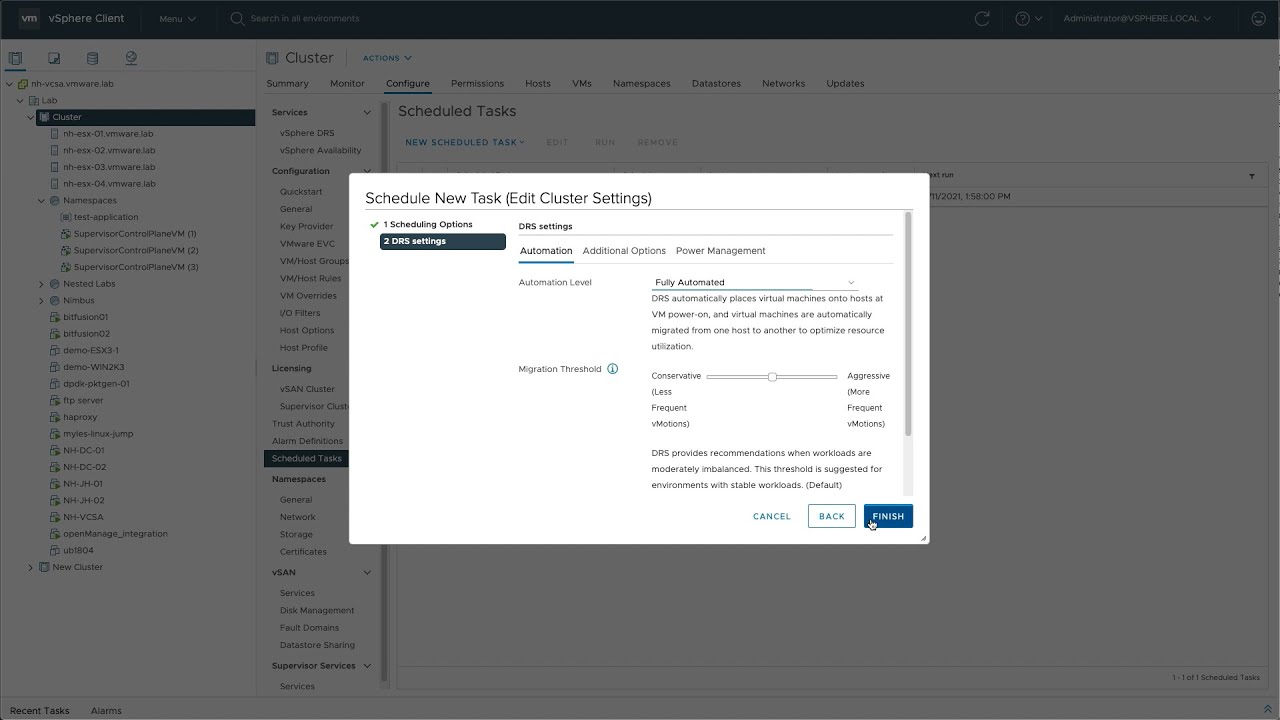Open the Permissions tab
The height and width of the screenshot is (720, 1280).
477,83
